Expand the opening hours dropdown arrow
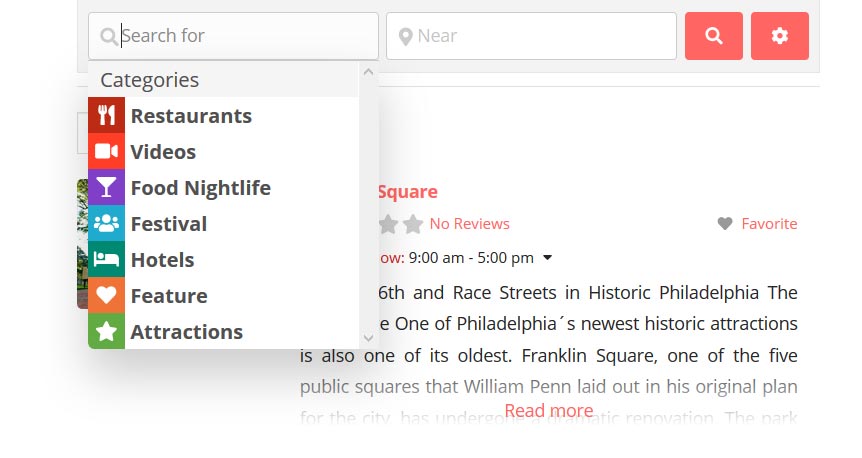This screenshot has height=458, width=862. (x=547, y=258)
